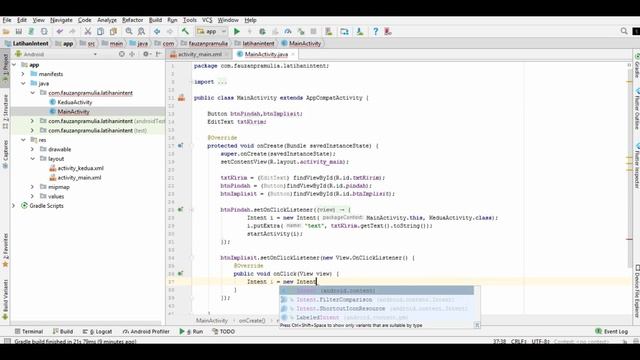Click the fauzanpramulia breadcrumb in navigation bar
The width and height of the screenshot is (640, 360).
coord(208,43)
